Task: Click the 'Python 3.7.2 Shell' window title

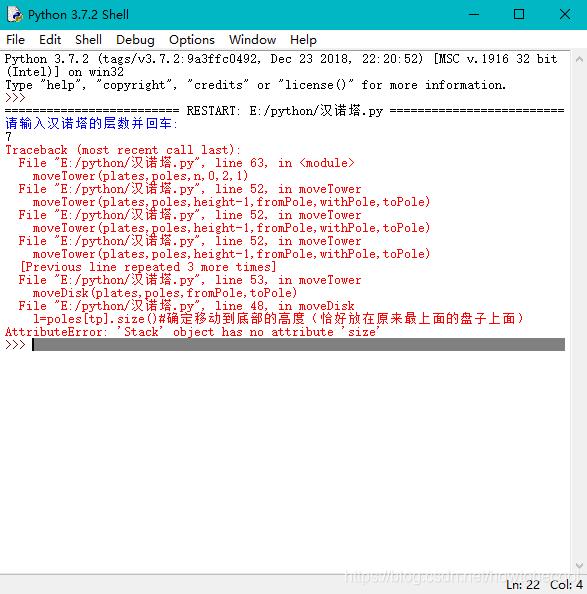Action: [78, 15]
